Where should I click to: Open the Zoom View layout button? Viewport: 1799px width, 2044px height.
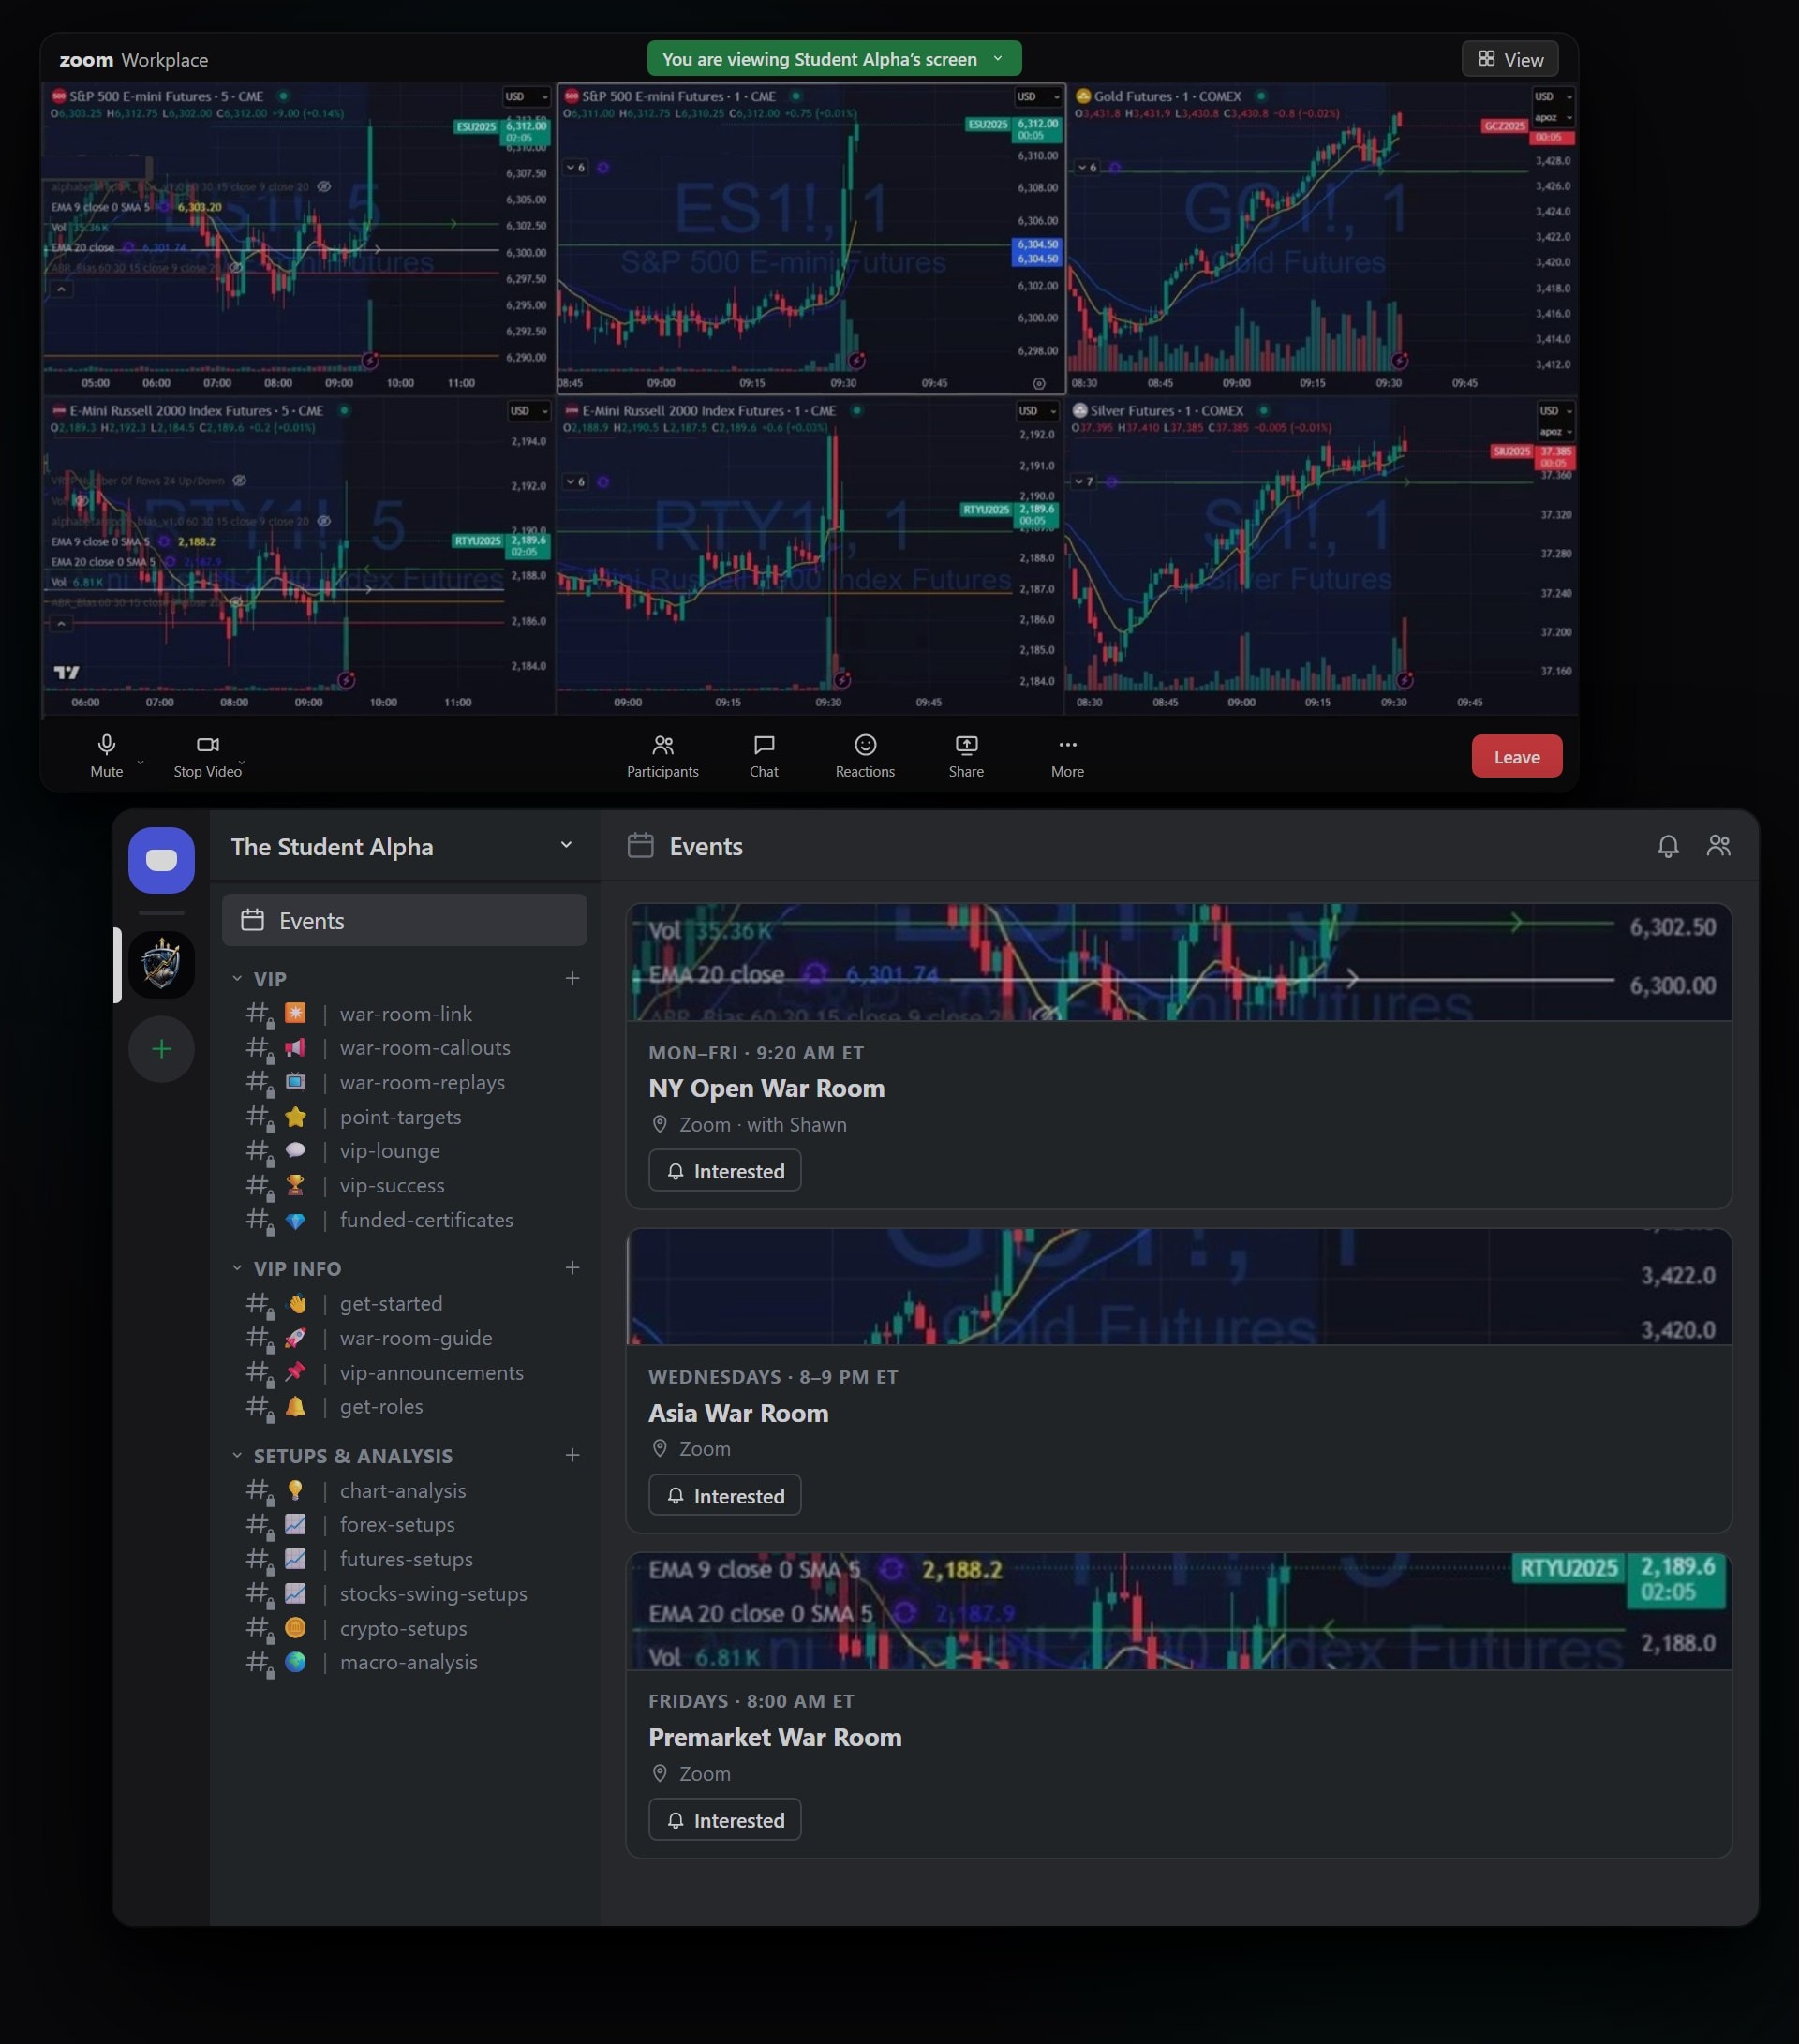click(x=1510, y=59)
